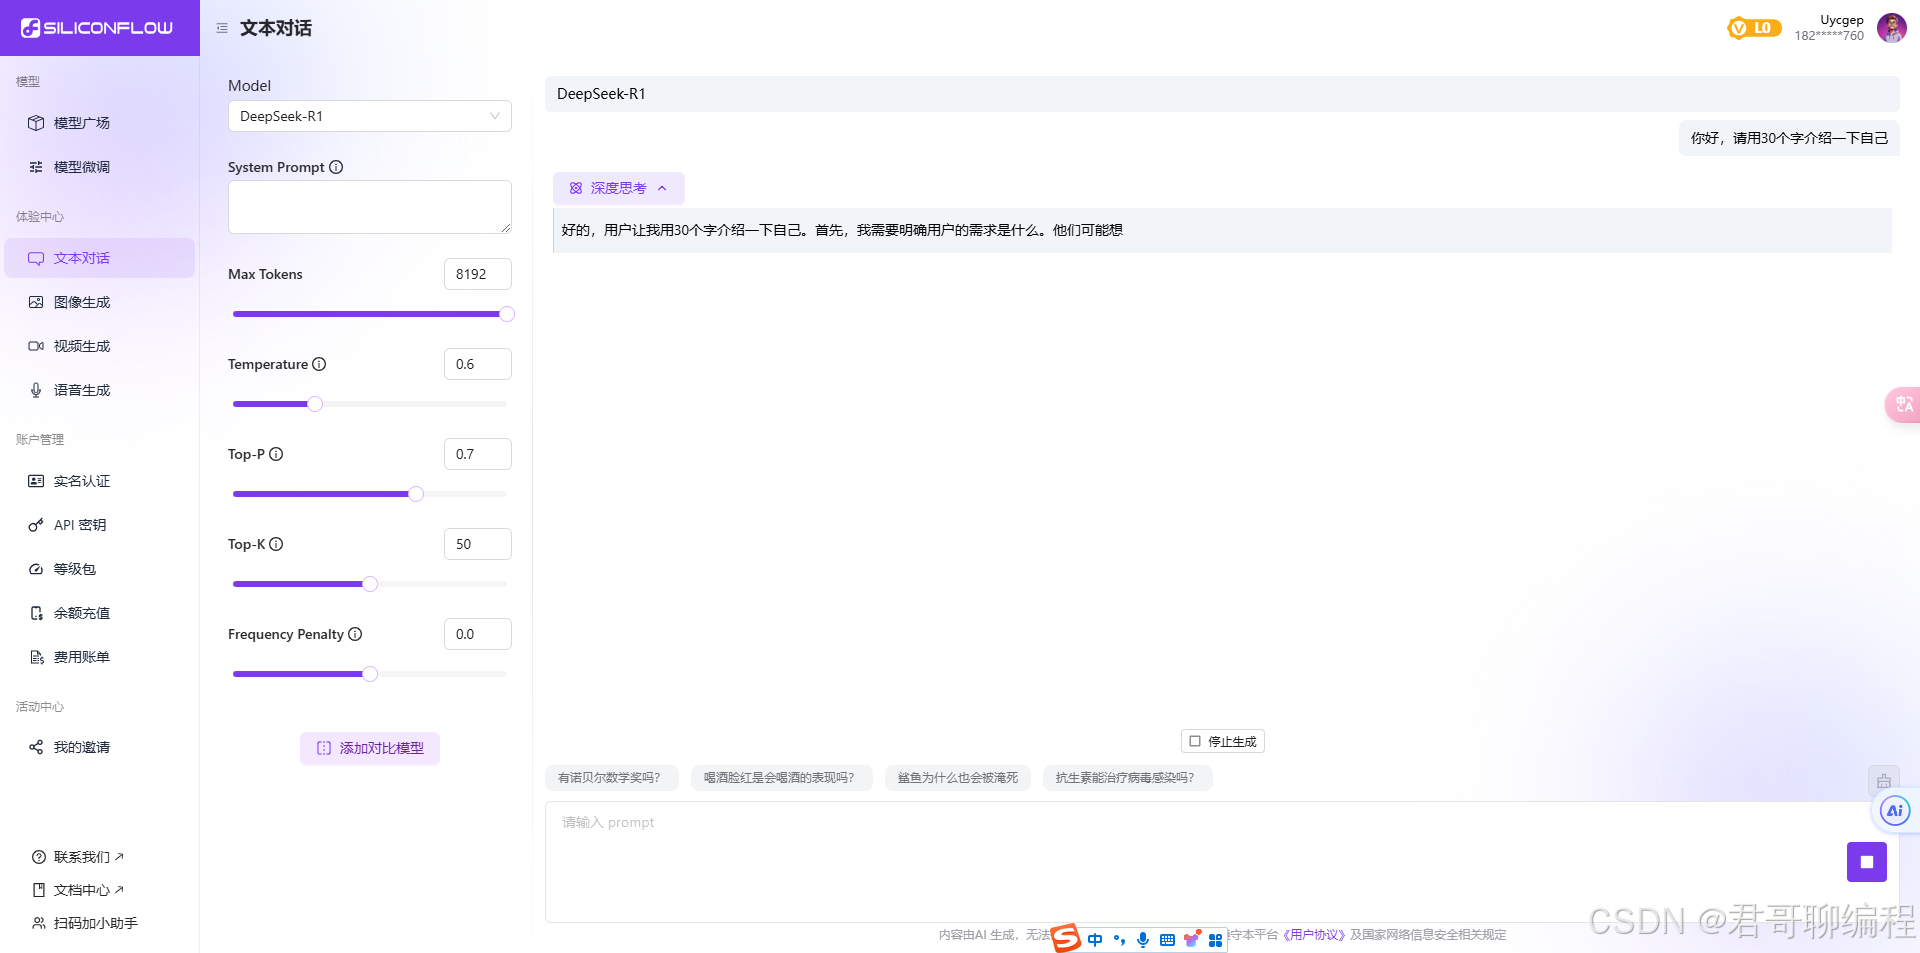
Task: Click the 等级包 gauge icon
Action: 36,569
